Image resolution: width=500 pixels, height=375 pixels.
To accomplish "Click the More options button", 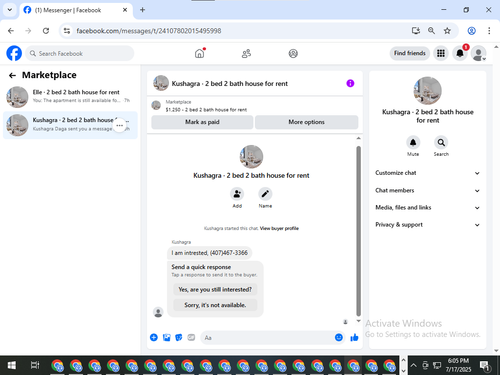I will 306,122.
